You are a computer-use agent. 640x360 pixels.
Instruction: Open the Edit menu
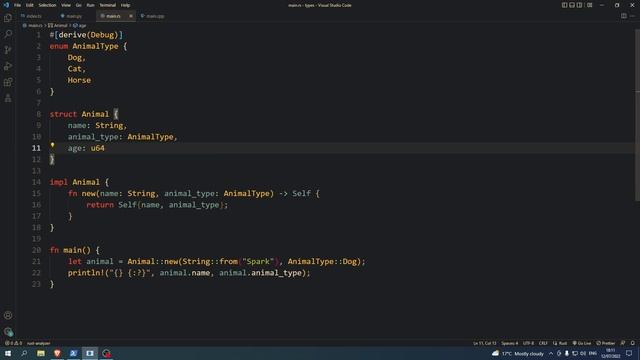click(x=30, y=5)
